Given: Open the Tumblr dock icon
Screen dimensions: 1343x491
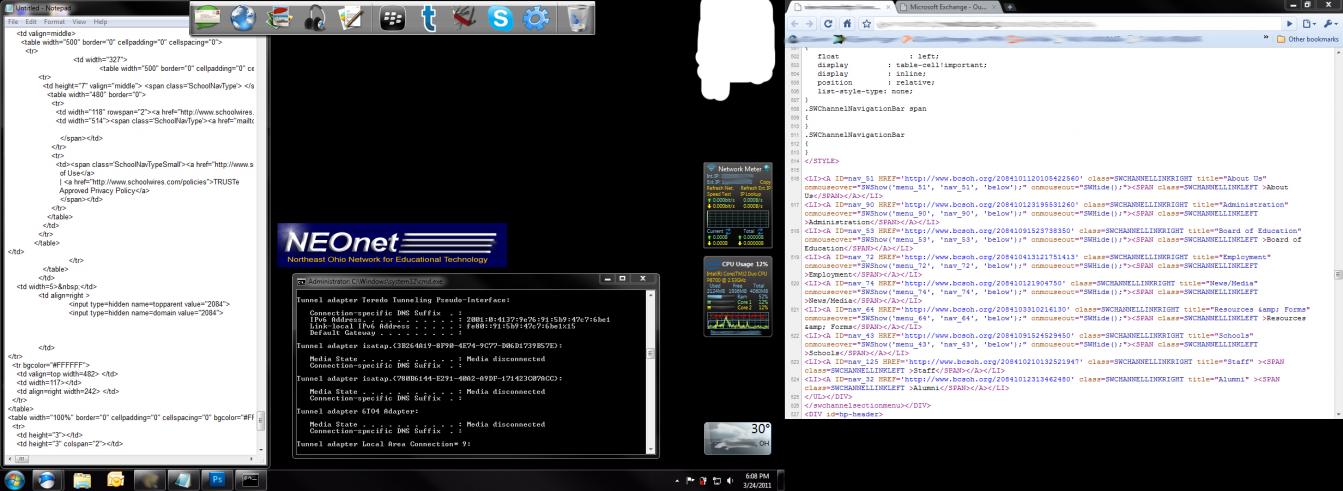Looking at the screenshot, I should (428, 18).
